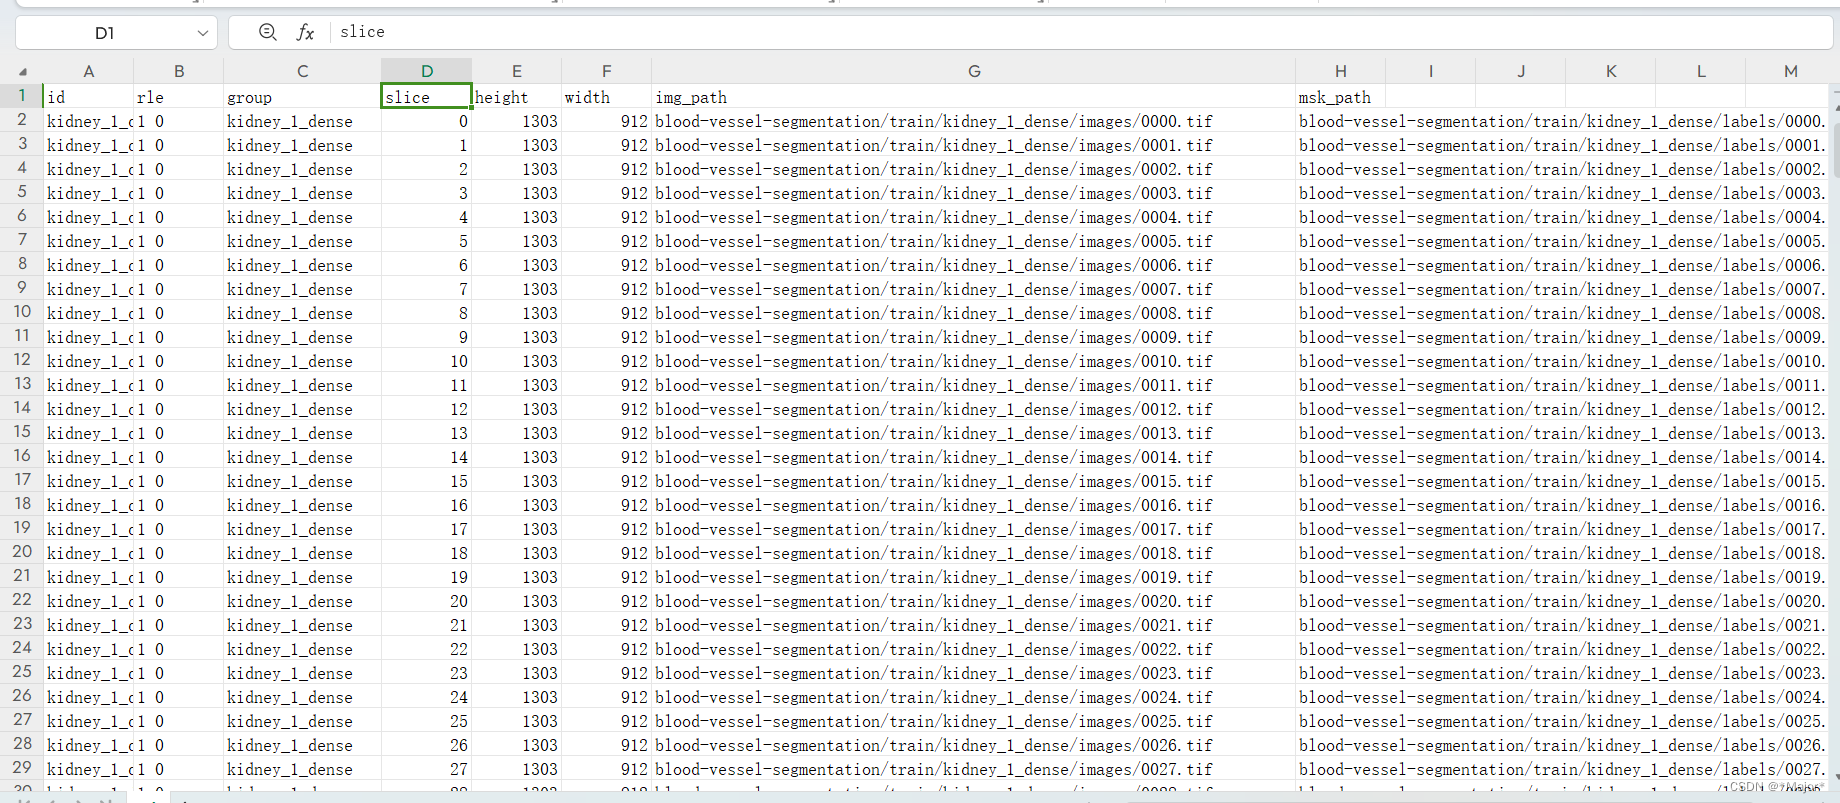The width and height of the screenshot is (1840, 803).
Task: Select column G header
Action: coord(973,71)
